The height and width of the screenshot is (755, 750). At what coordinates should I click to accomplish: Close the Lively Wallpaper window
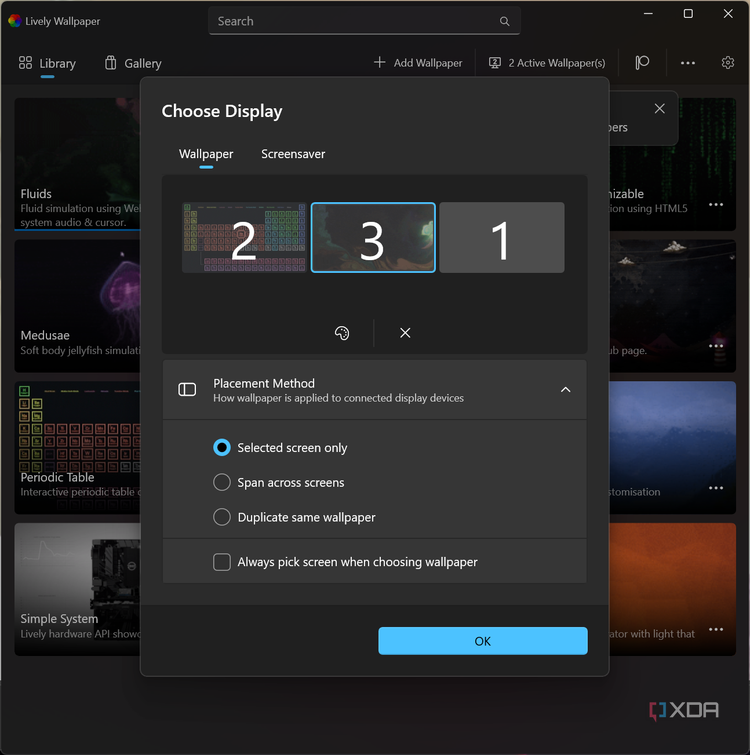pyautogui.click(x=728, y=14)
